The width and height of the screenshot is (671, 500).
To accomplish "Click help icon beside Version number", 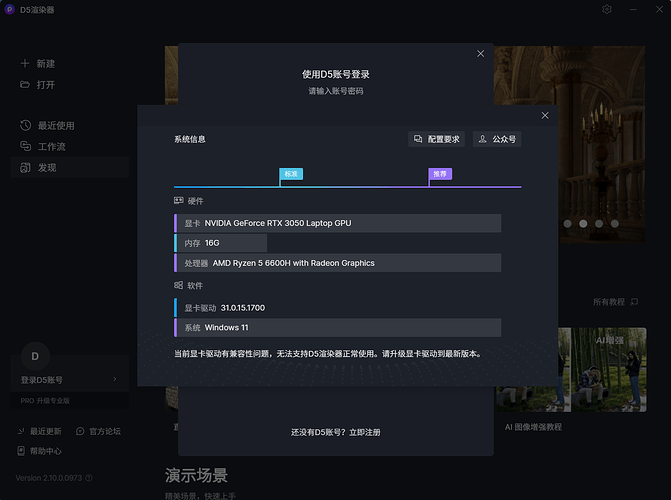I will pos(89,478).
